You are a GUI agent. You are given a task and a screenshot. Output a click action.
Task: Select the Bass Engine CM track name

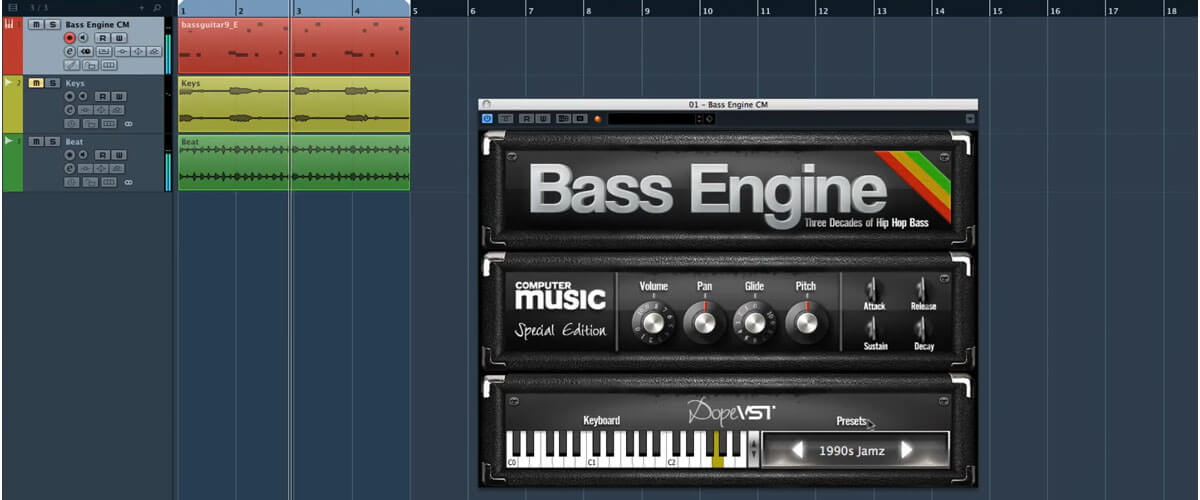(x=97, y=24)
